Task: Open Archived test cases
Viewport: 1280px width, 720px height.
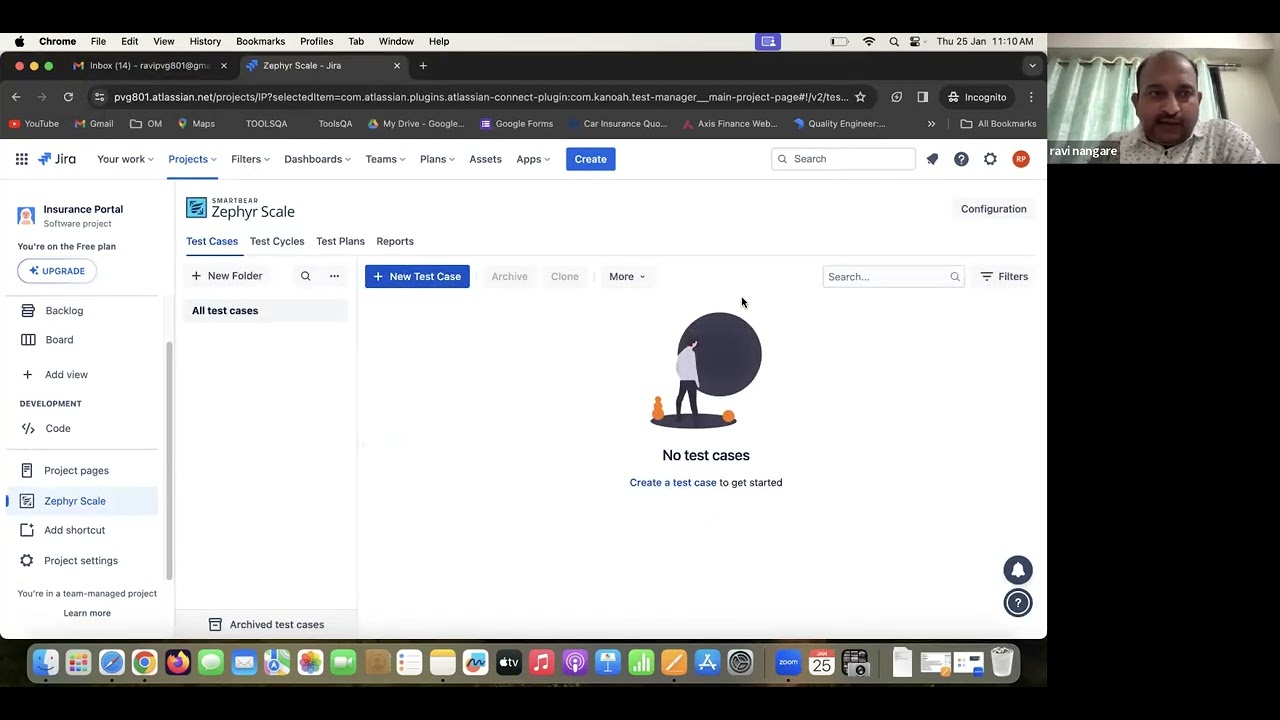Action: (266, 625)
